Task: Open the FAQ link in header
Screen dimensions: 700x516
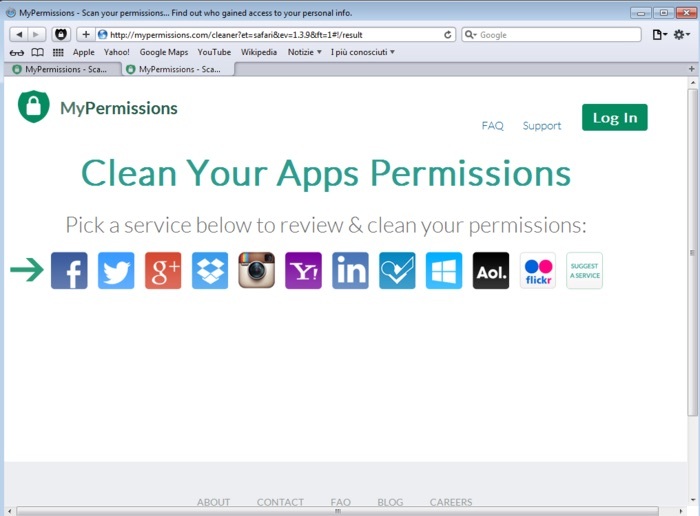Action: [492, 126]
